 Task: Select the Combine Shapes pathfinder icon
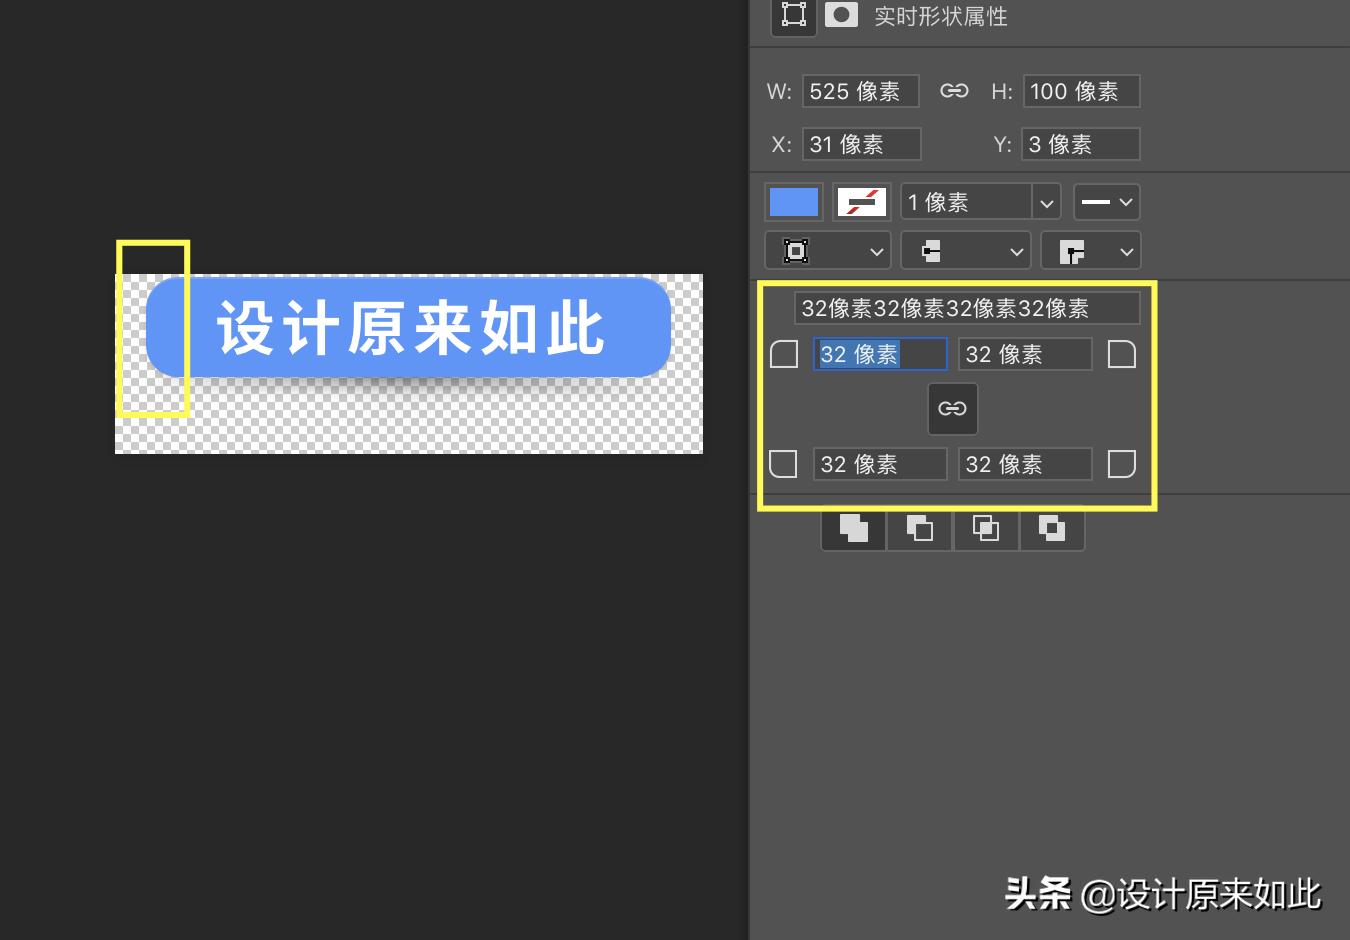tap(852, 528)
